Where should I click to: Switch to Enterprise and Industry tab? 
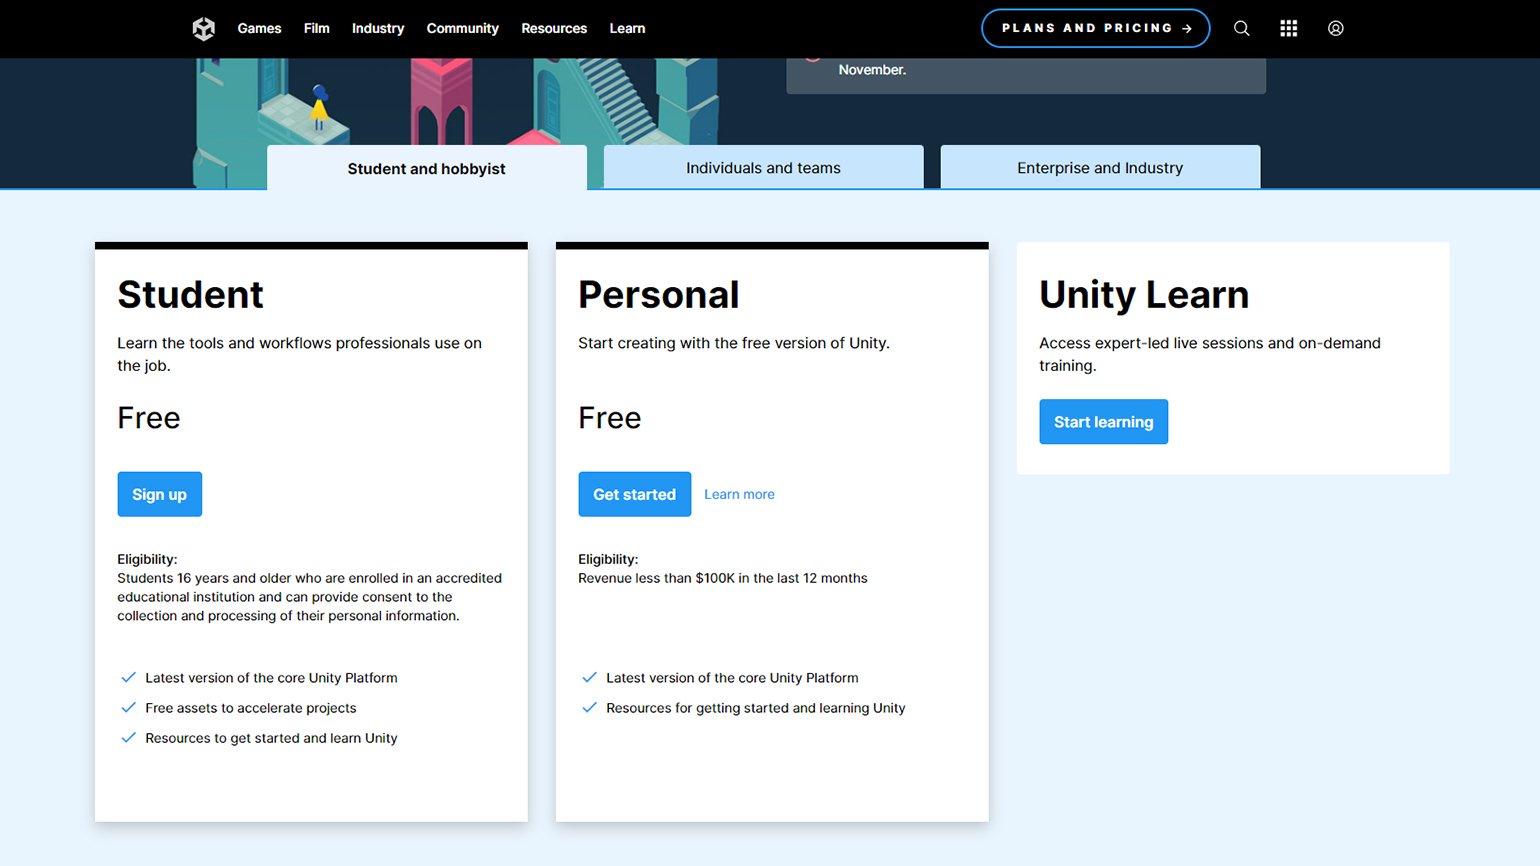coord(1100,168)
